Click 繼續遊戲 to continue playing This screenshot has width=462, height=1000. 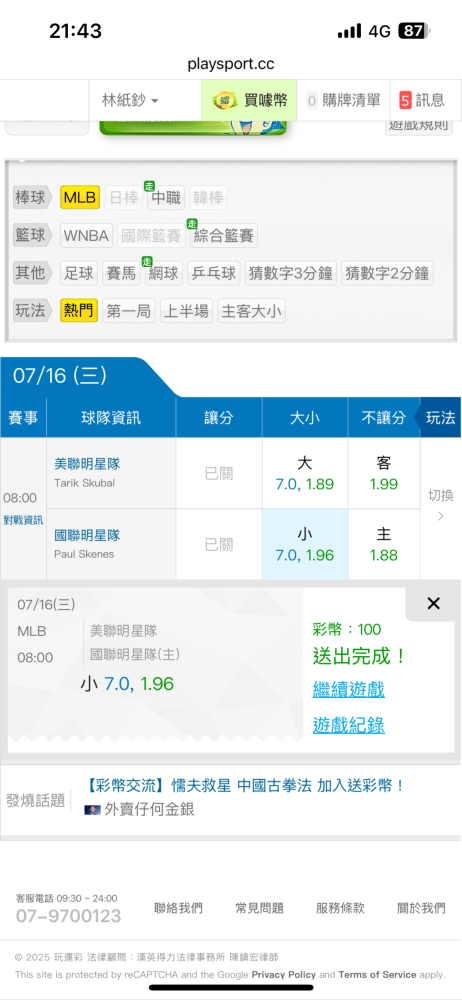348,689
